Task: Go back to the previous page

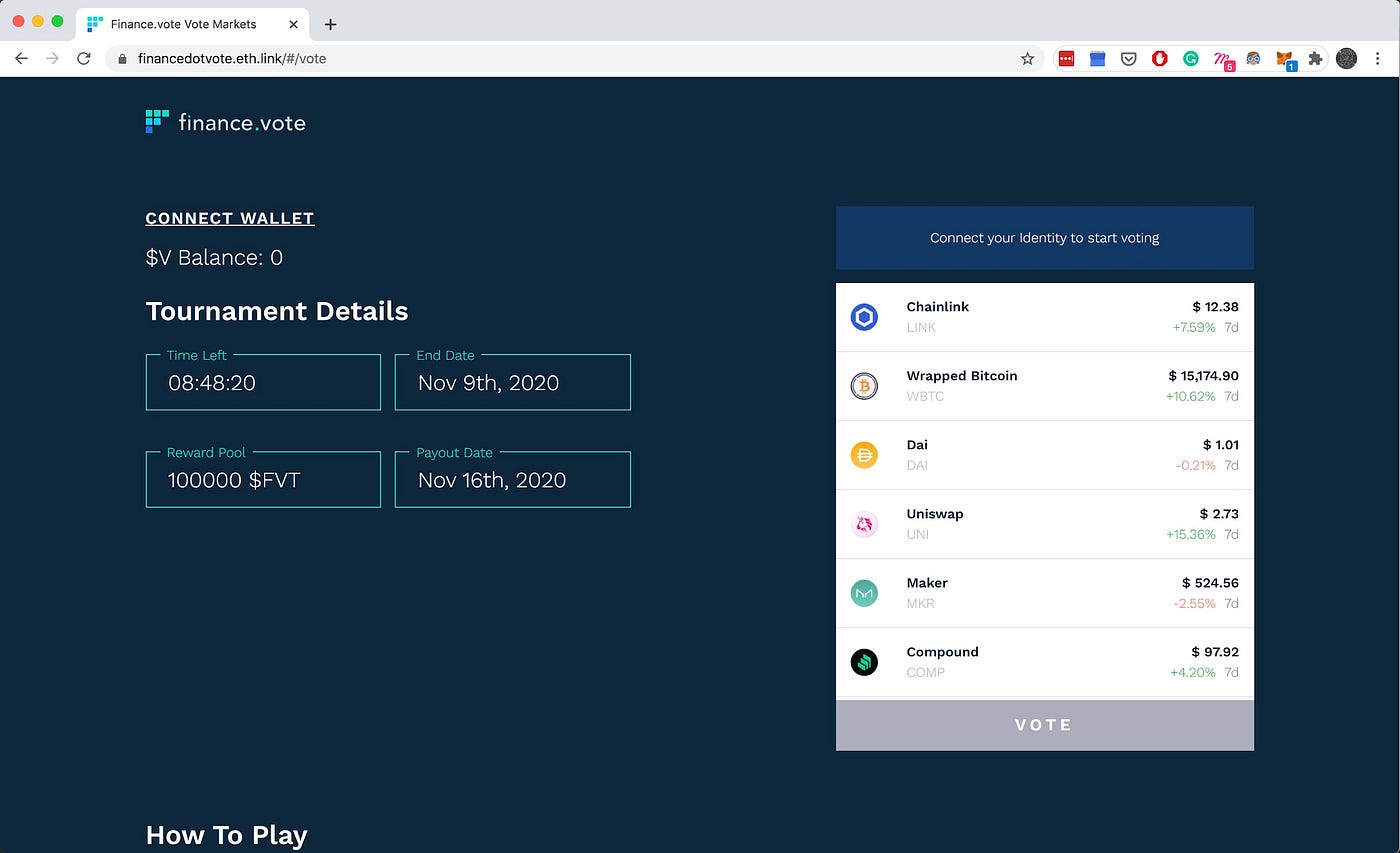Action: 21,59
